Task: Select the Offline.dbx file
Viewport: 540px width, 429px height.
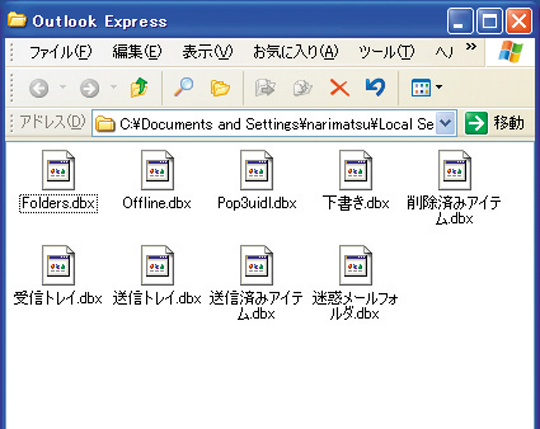Action: [x=157, y=180]
